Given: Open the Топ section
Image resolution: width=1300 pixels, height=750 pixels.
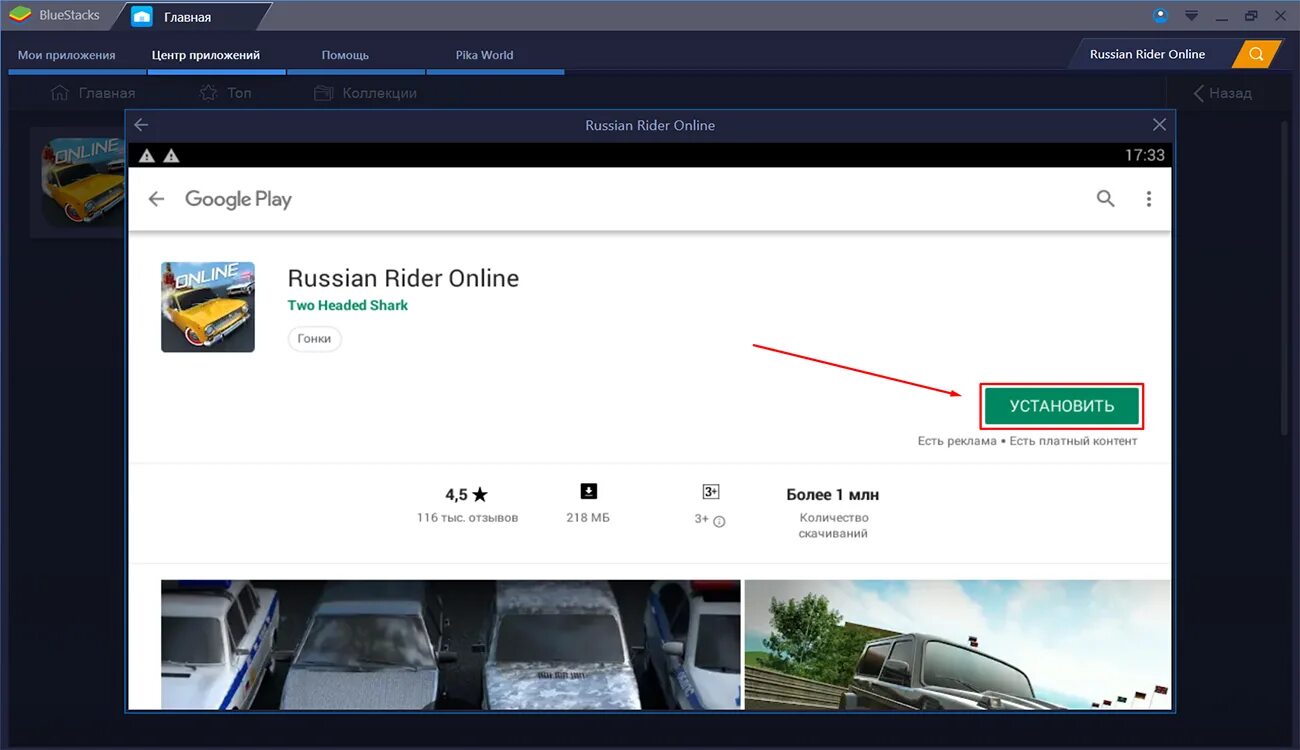Looking at the screenshot, I should (x=226, y=93).
